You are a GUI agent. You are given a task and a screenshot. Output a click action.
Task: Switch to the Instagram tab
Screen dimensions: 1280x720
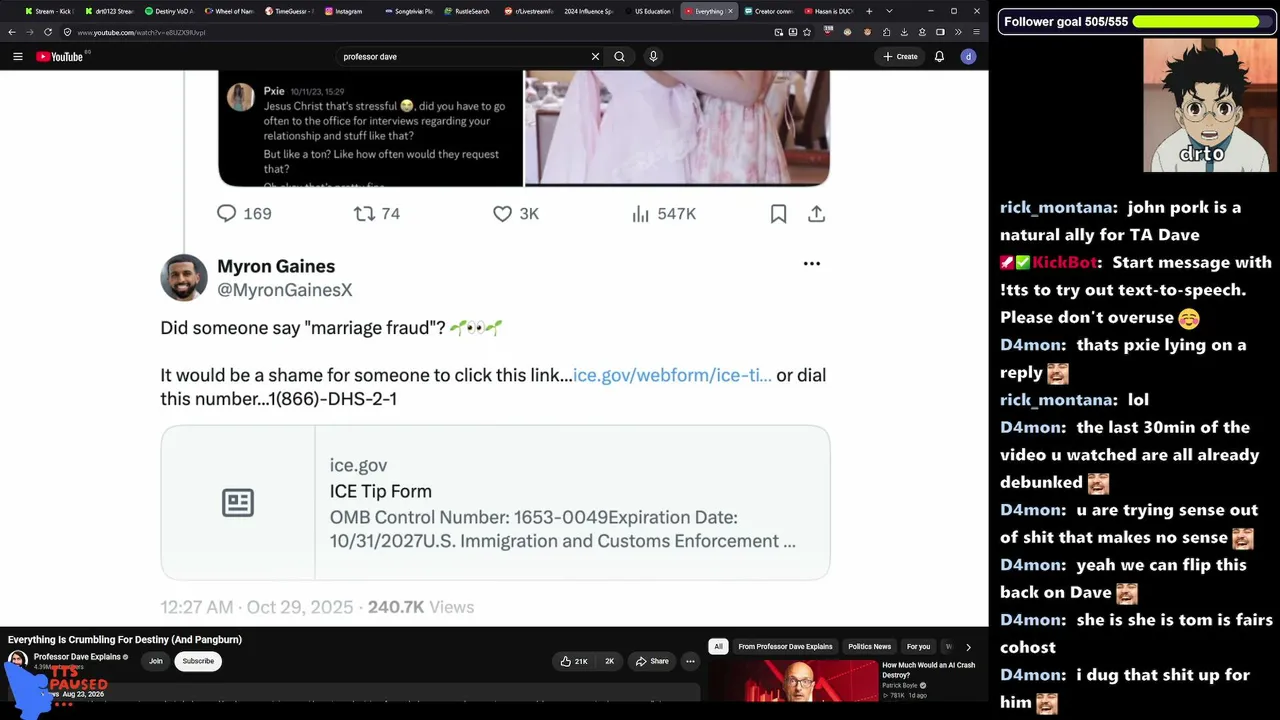pyautogui.click(x=347, y=11)
